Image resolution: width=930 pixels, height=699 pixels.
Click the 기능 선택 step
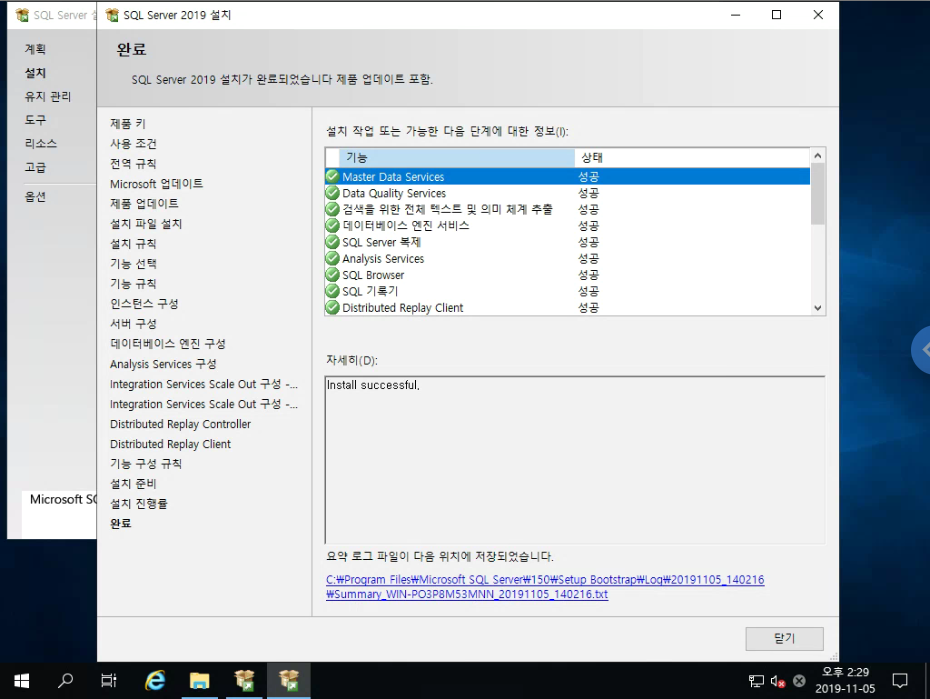pyautogui.click(x=133, y=263)
